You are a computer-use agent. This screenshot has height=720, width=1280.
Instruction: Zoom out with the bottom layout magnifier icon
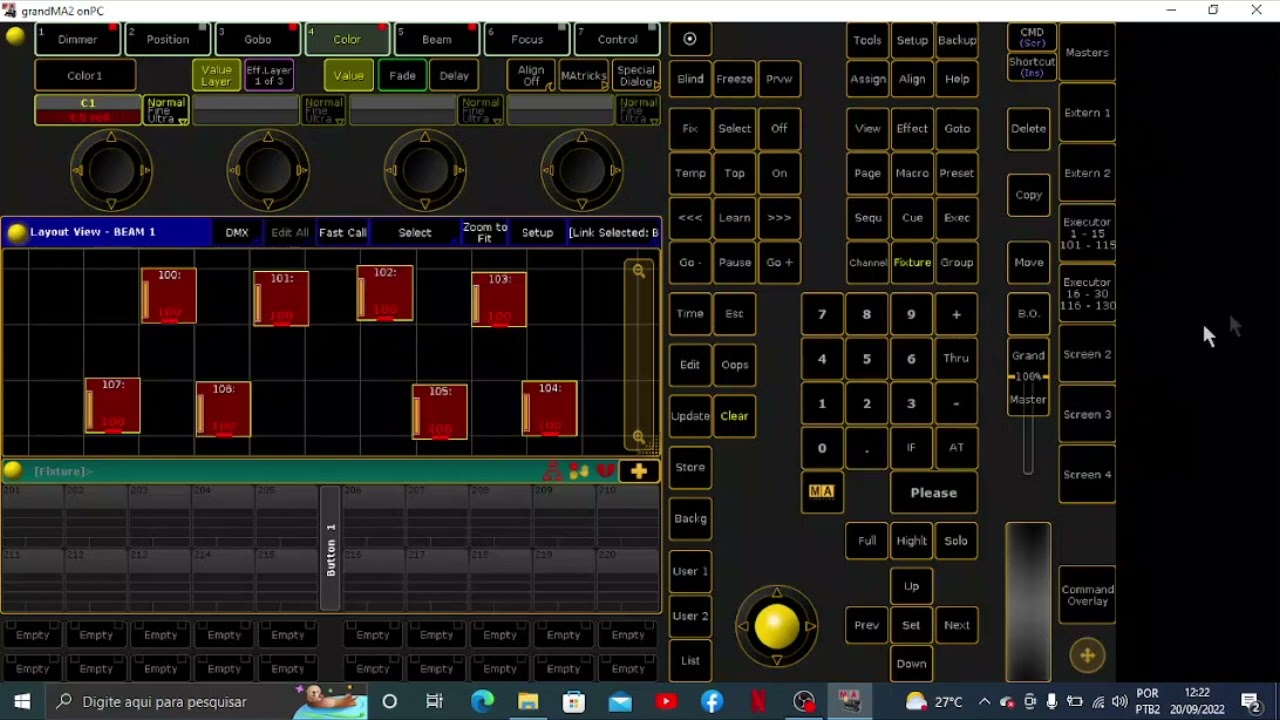639,438
